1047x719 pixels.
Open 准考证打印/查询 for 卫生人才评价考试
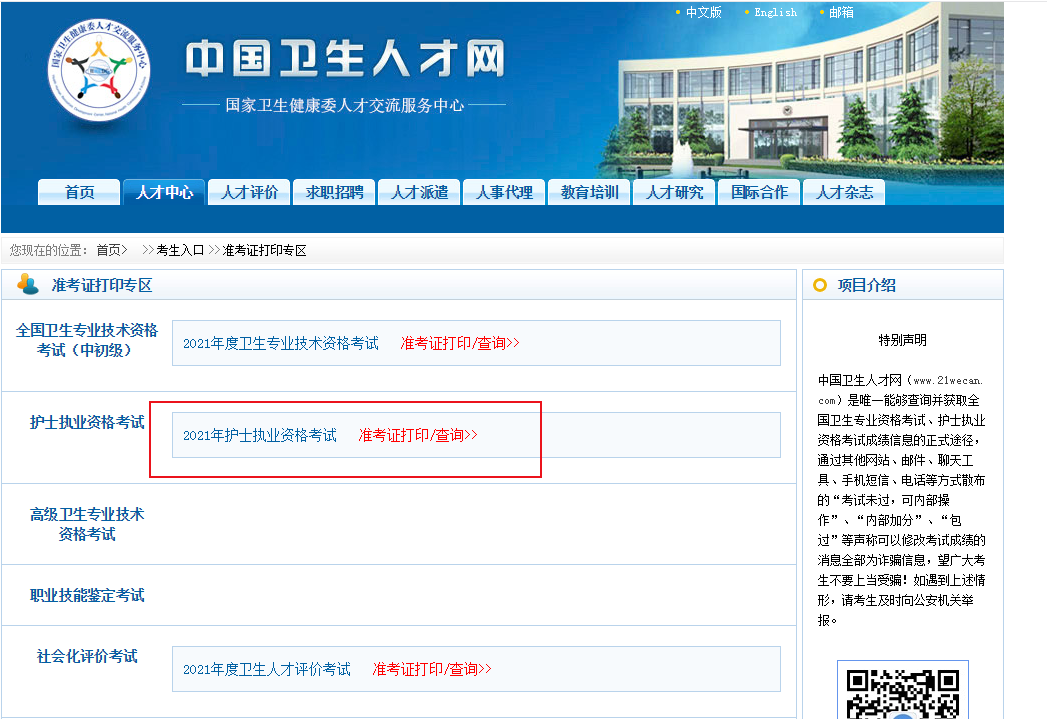click(x=432, y=669)
